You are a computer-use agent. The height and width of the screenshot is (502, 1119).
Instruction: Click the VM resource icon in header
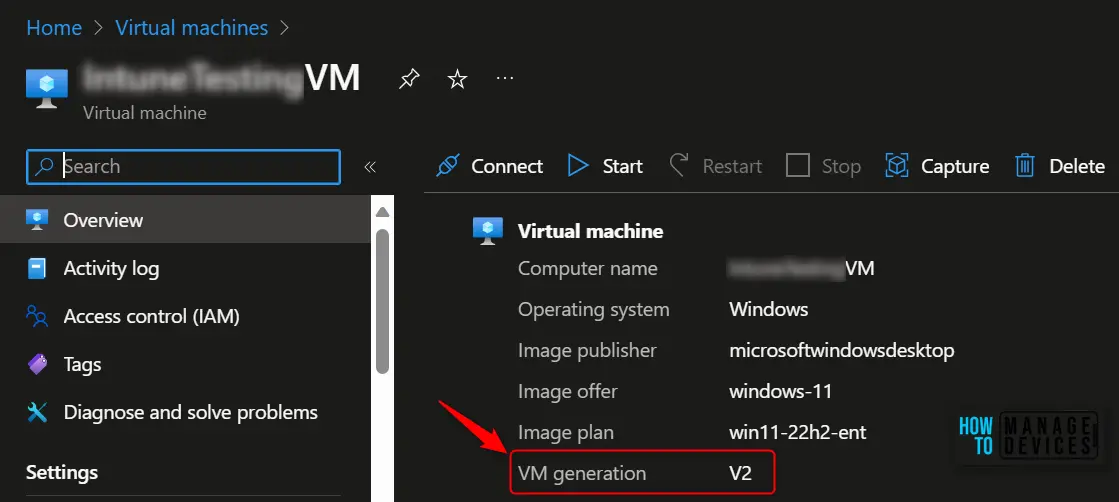[x=46, y=88]
